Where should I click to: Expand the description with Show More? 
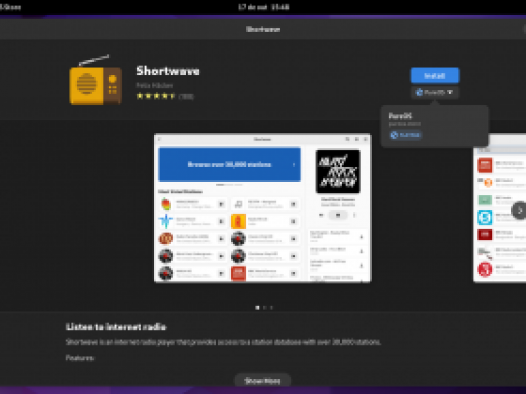pyautogui.click(x=262, y=381)
